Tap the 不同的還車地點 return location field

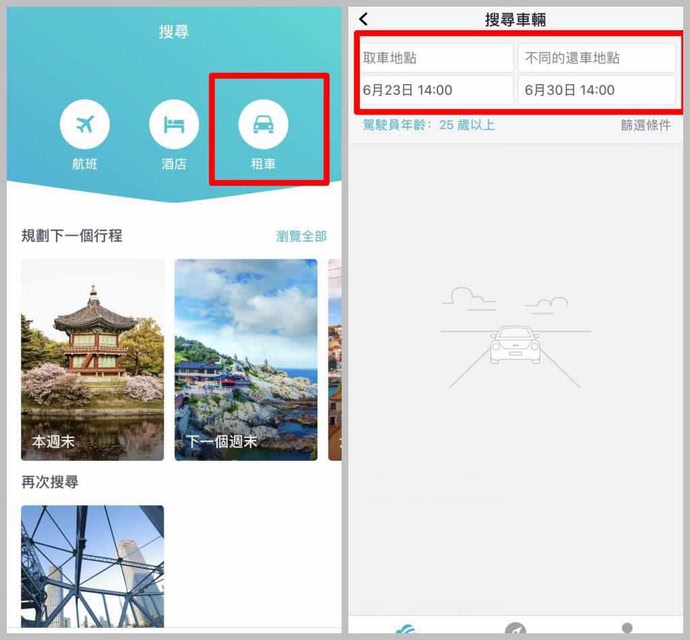(x=597, y=58)
